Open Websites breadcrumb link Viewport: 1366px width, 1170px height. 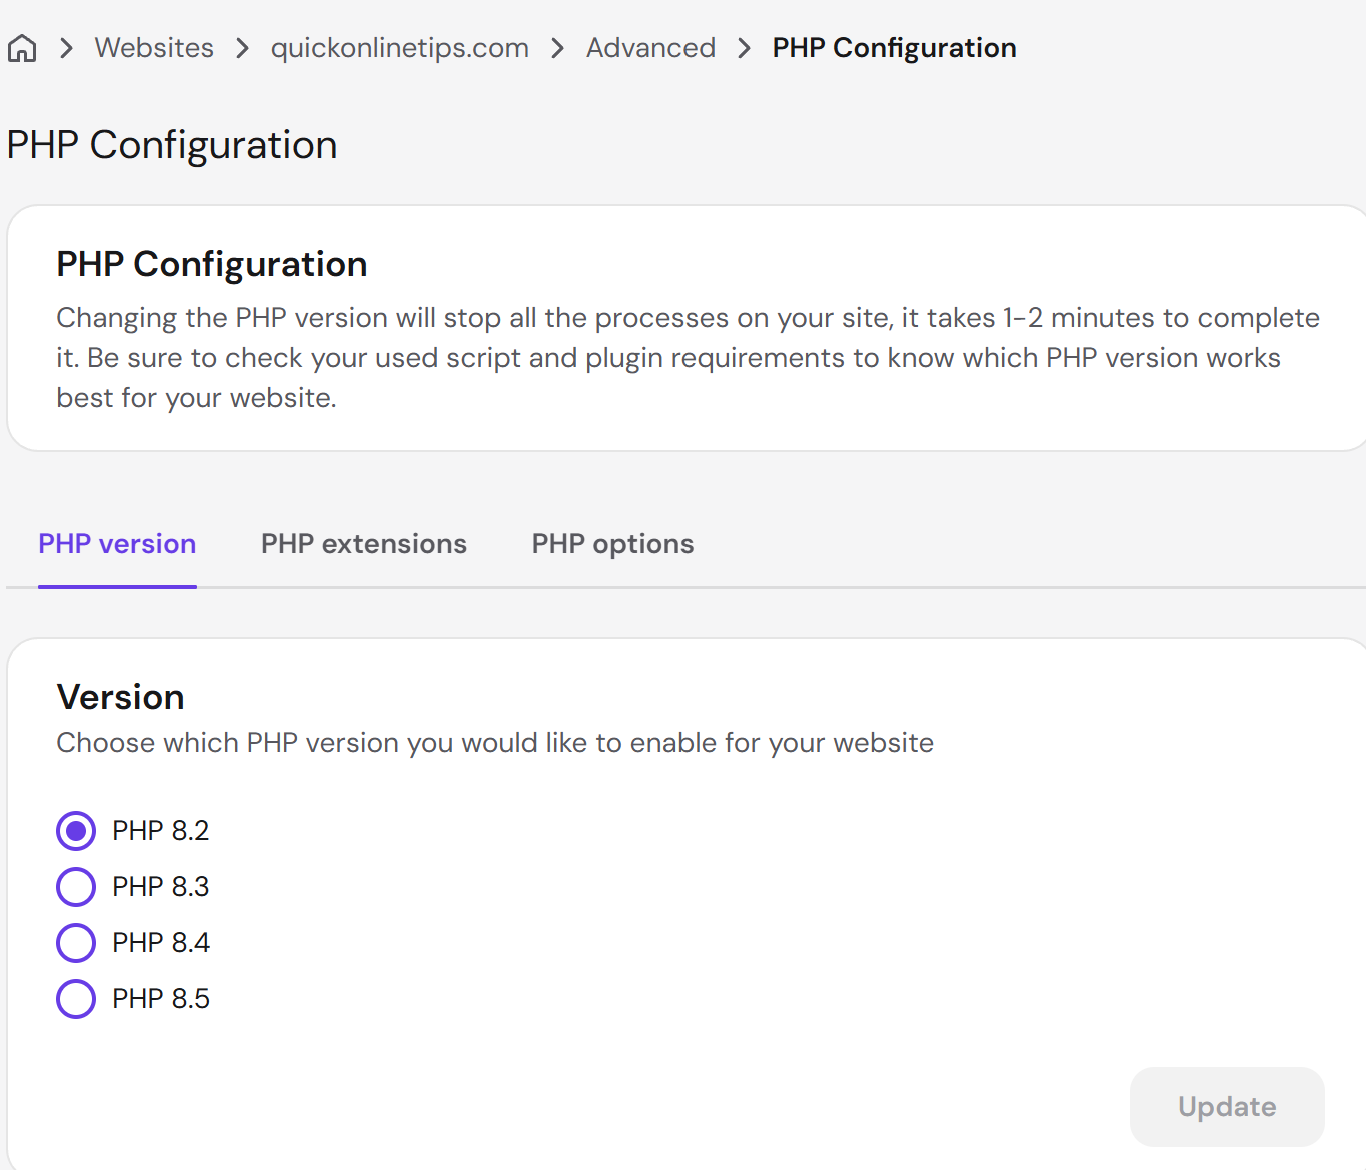pos(154,48)
